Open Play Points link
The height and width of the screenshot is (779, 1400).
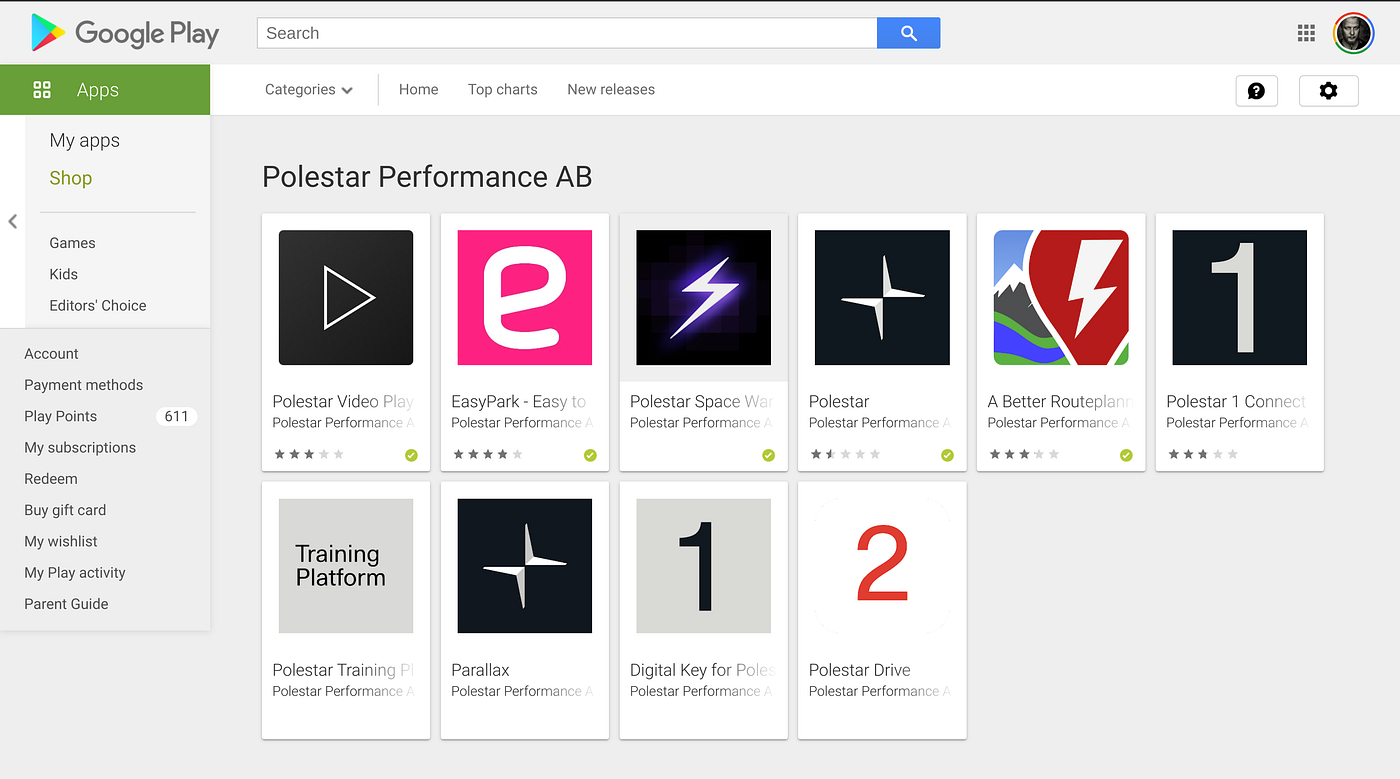pos(61,416)
